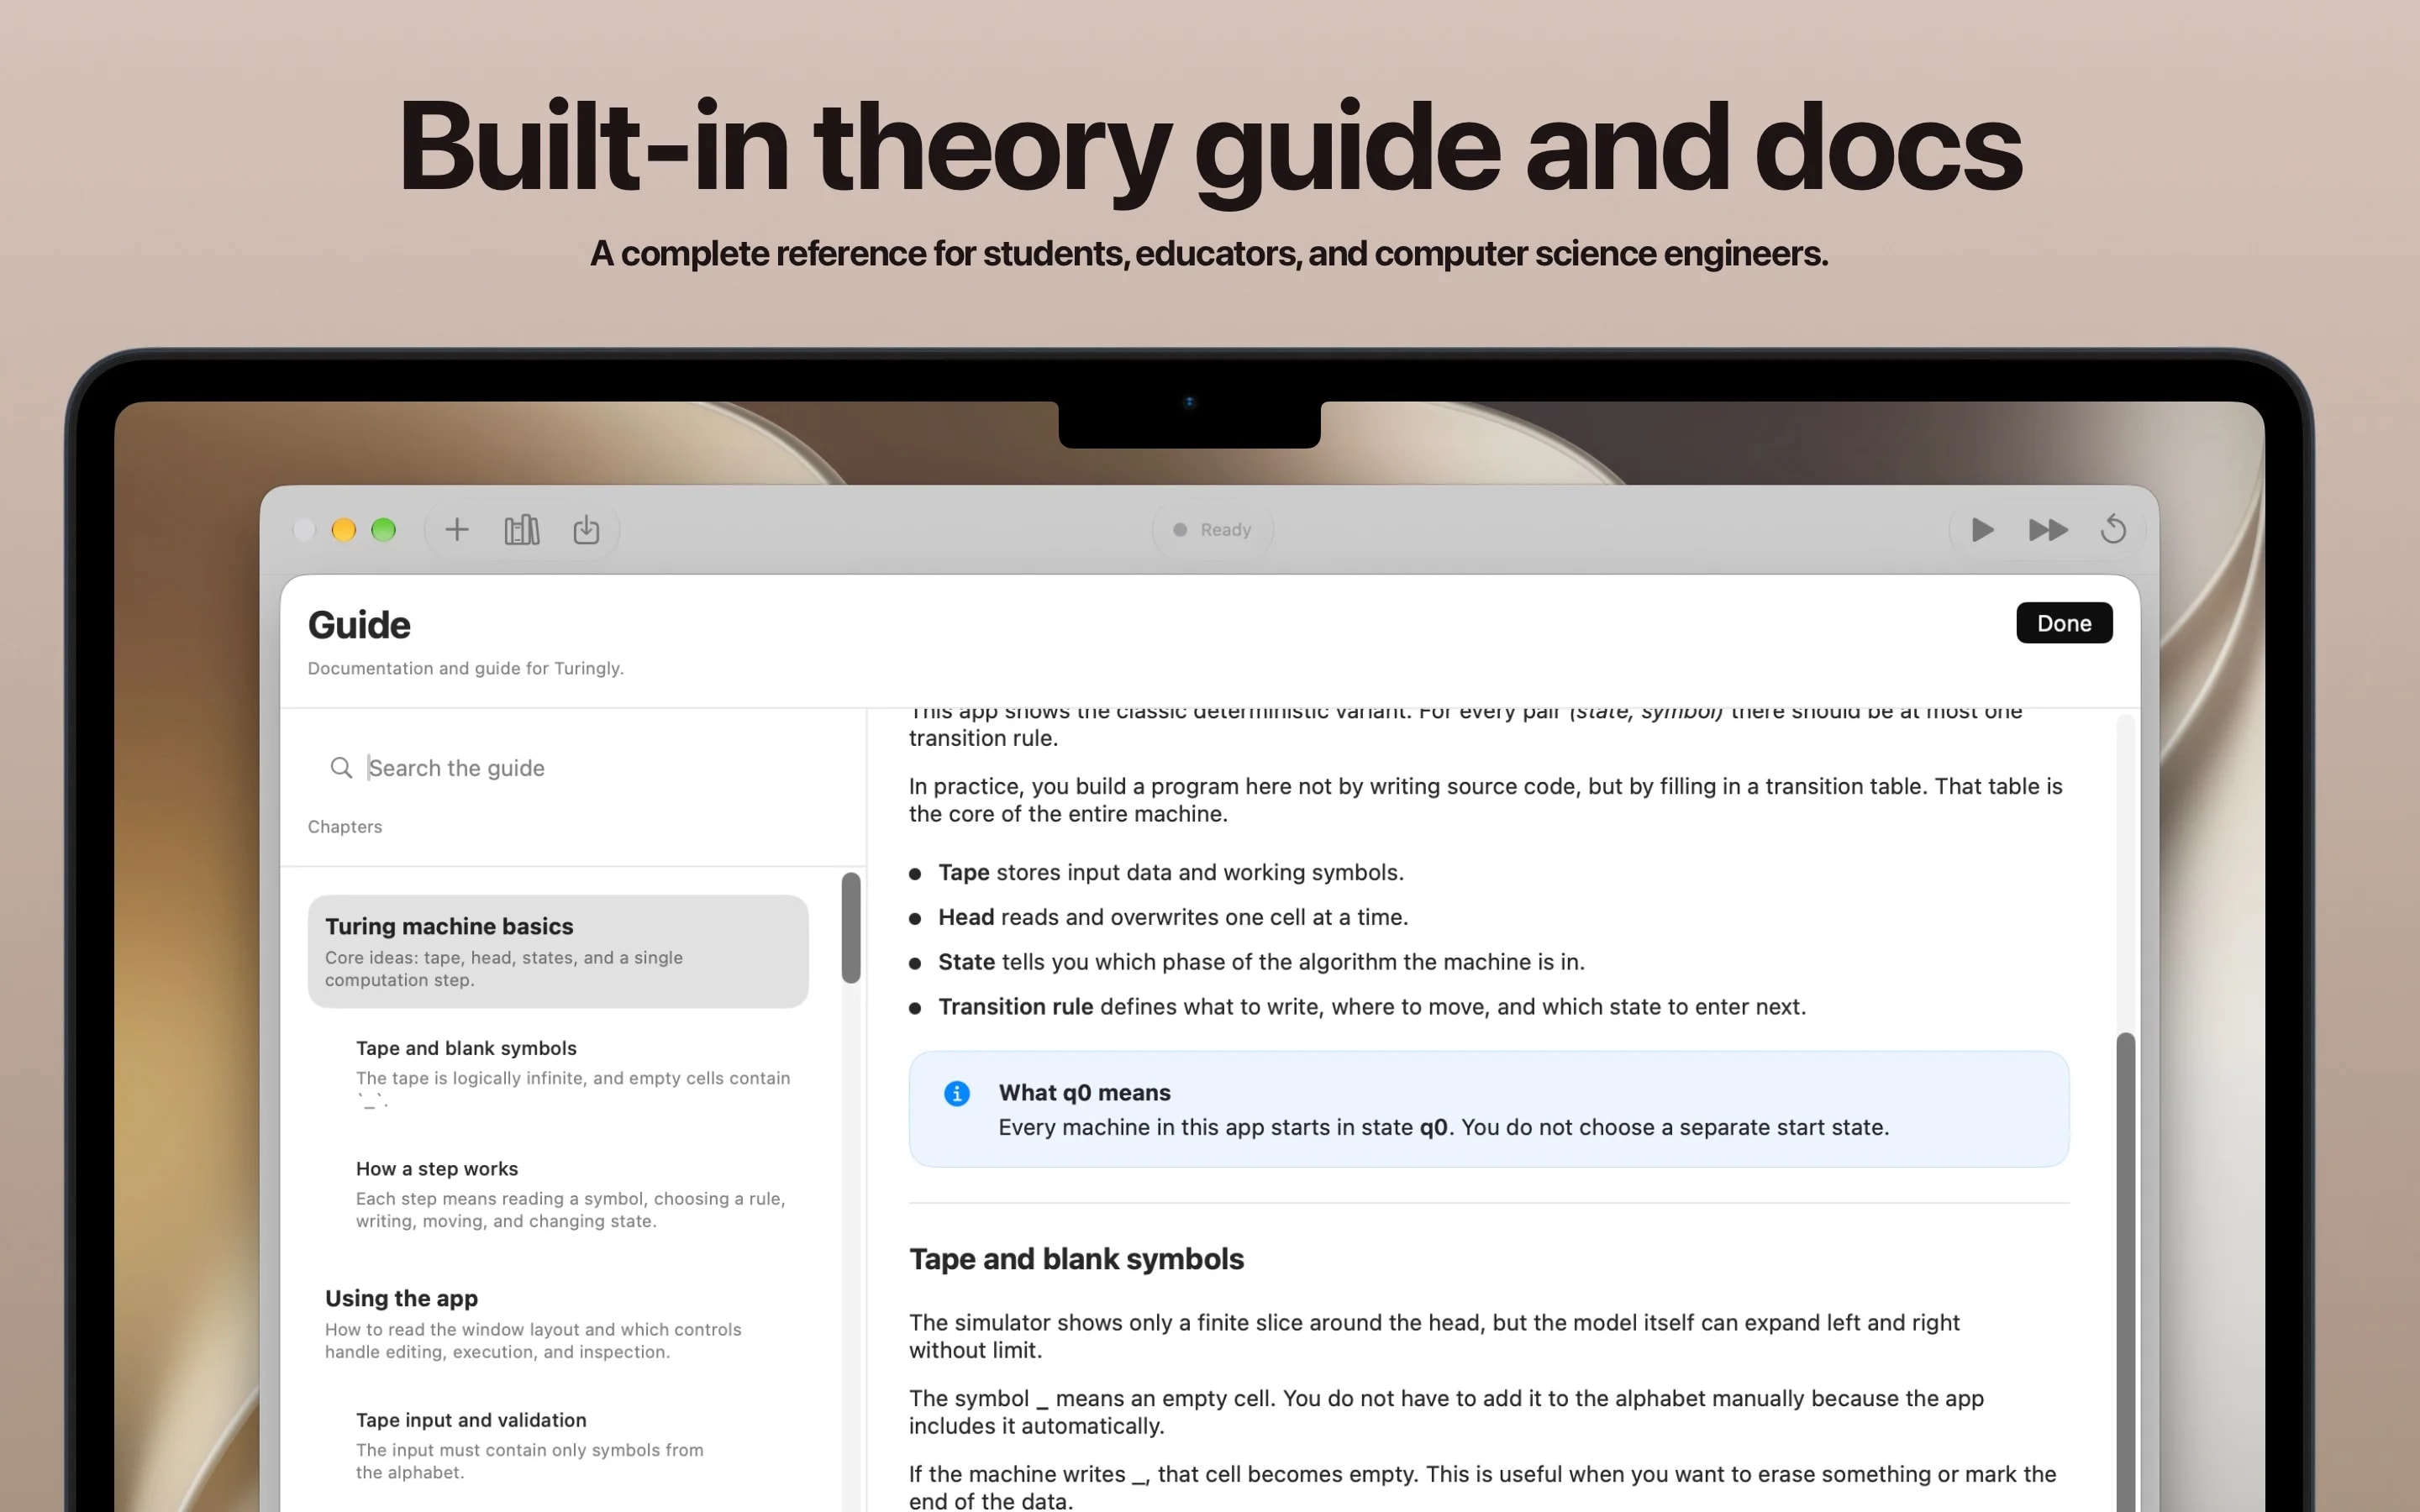Click the info icon in What q0 means
Screen dimensions: 2420x1512
coord(957,1093)
